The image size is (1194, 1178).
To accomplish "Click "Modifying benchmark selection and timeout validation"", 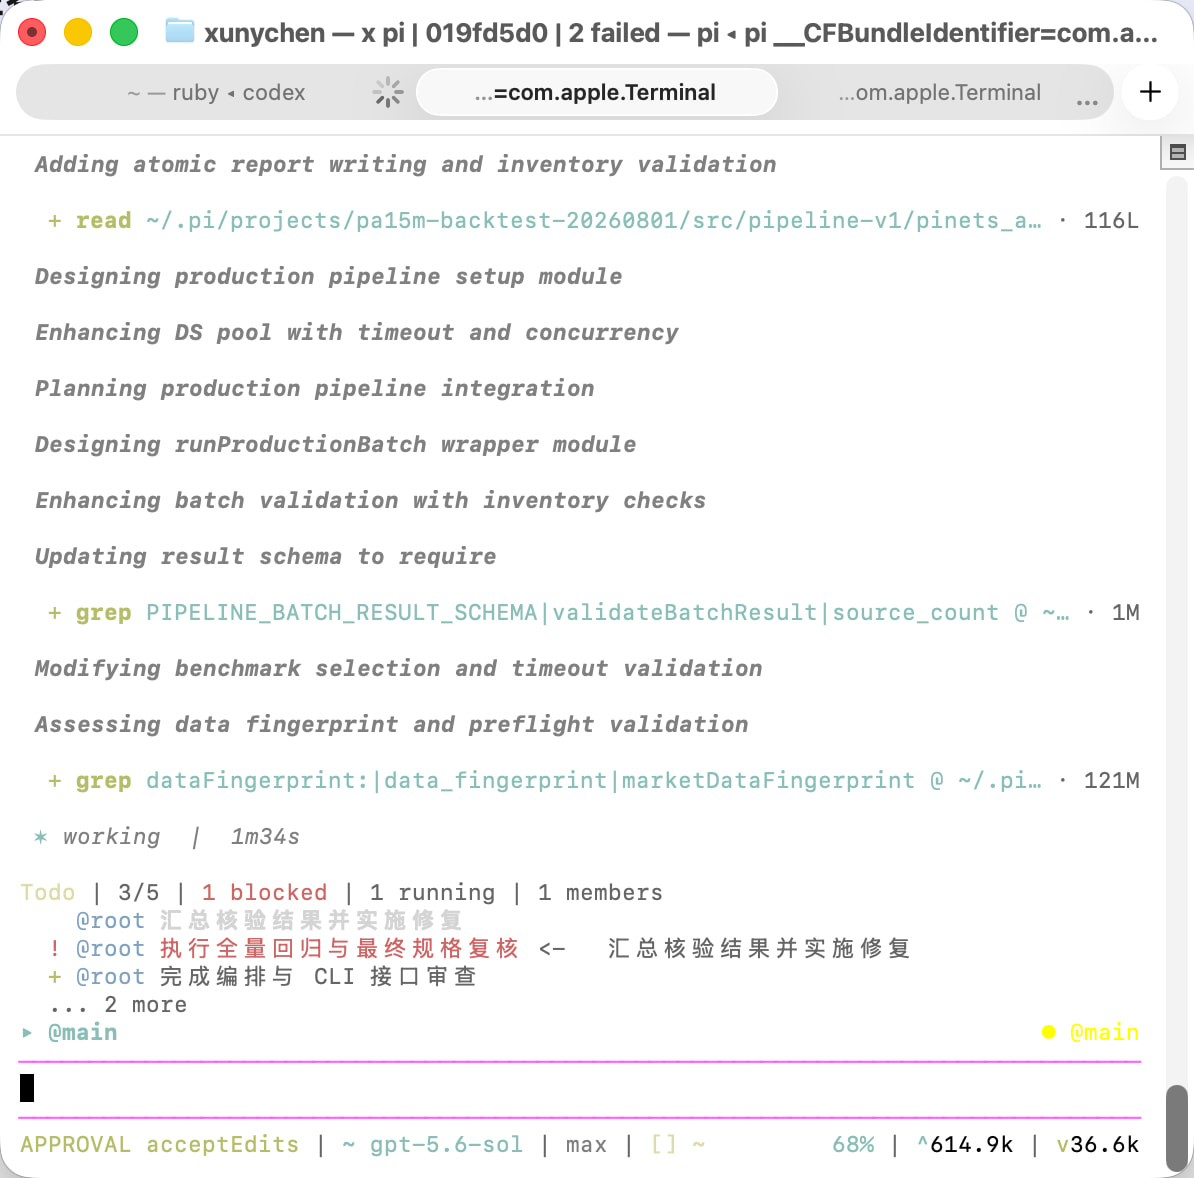I will [398, 669].
